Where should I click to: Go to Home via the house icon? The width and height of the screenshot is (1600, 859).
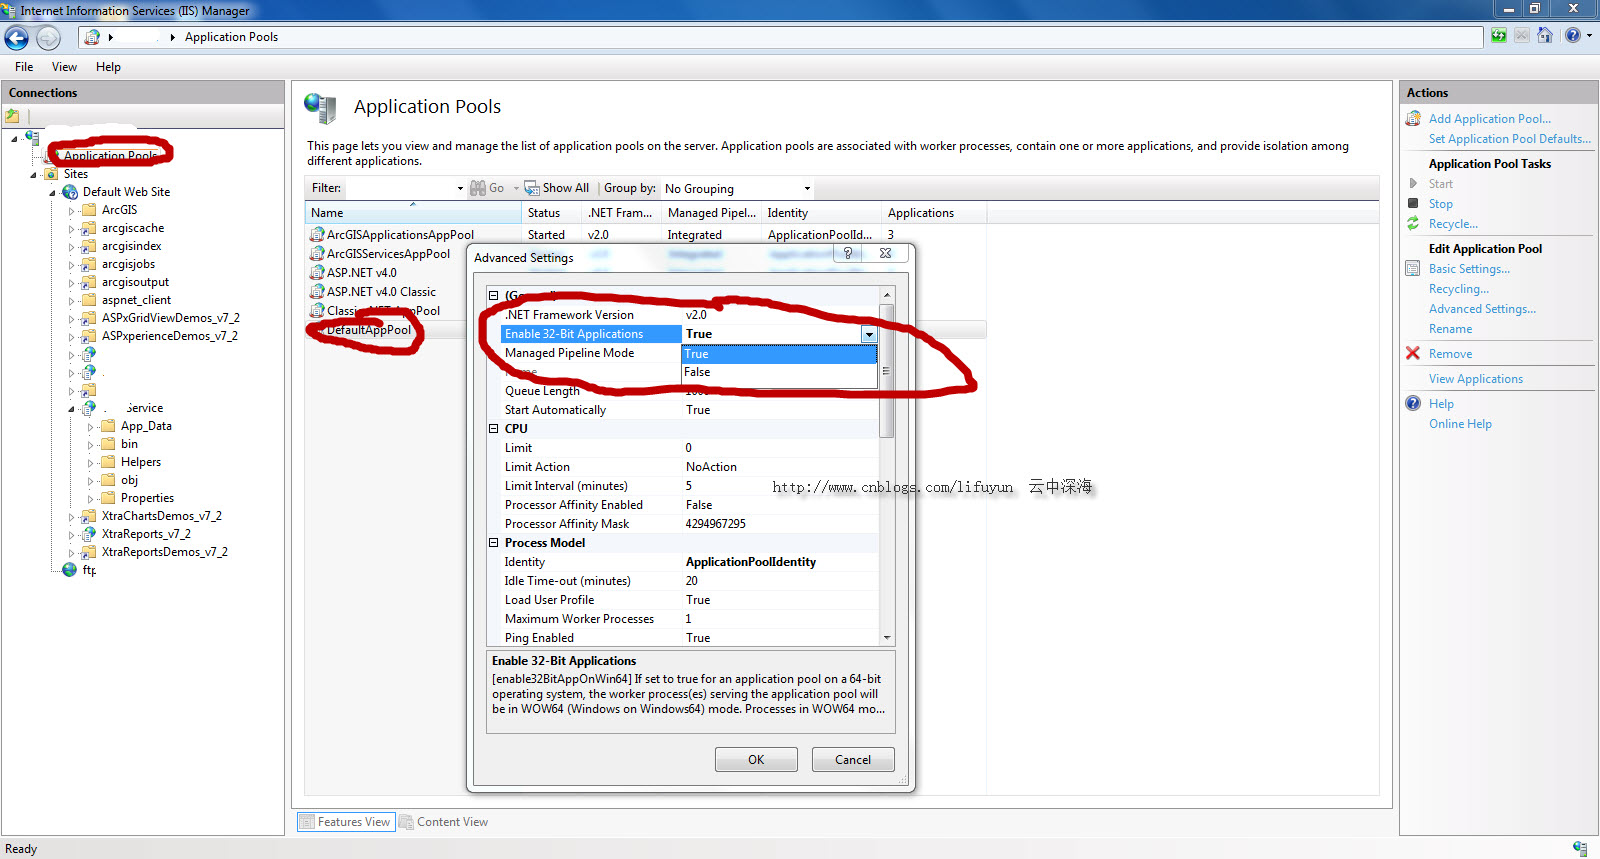point(1545,36)
